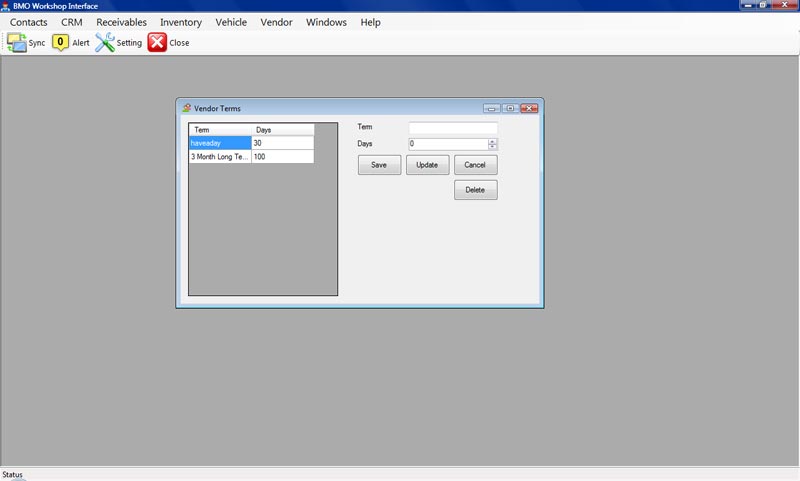Click the red Close toolbar icon
Screen dimensions: 800x481
tap(157, 43)
